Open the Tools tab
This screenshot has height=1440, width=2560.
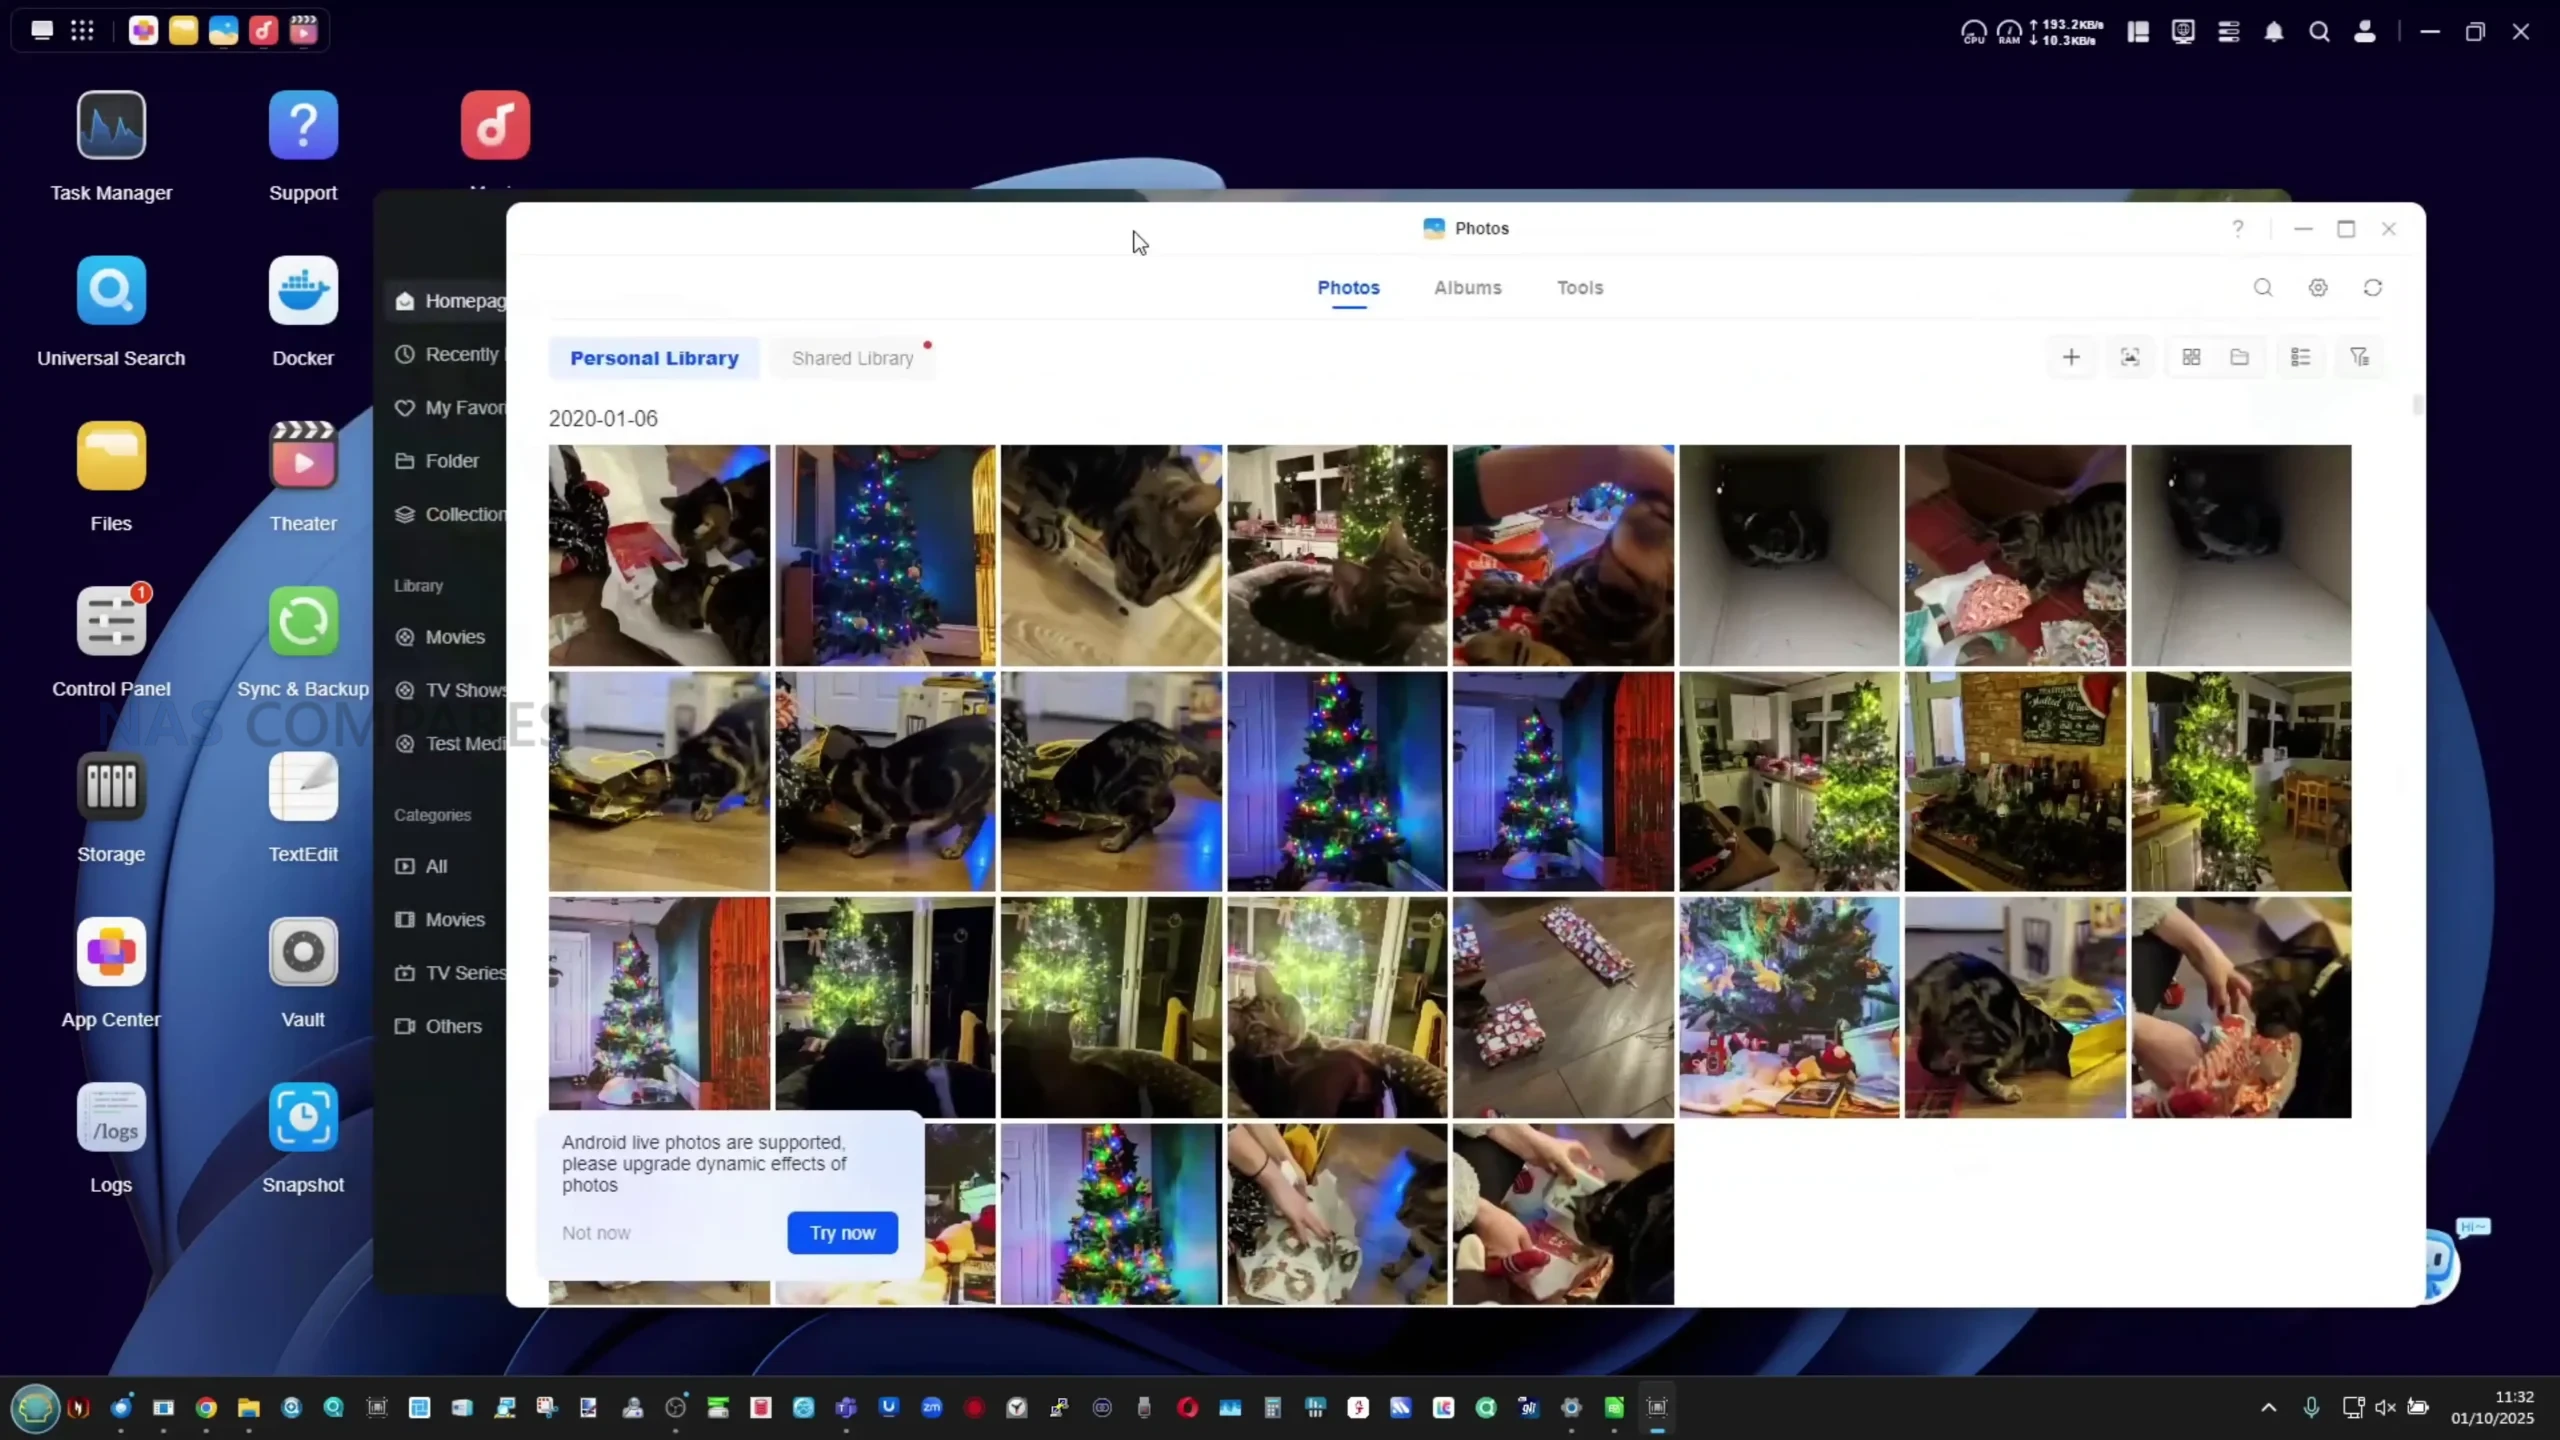(x=1579, y=288)
